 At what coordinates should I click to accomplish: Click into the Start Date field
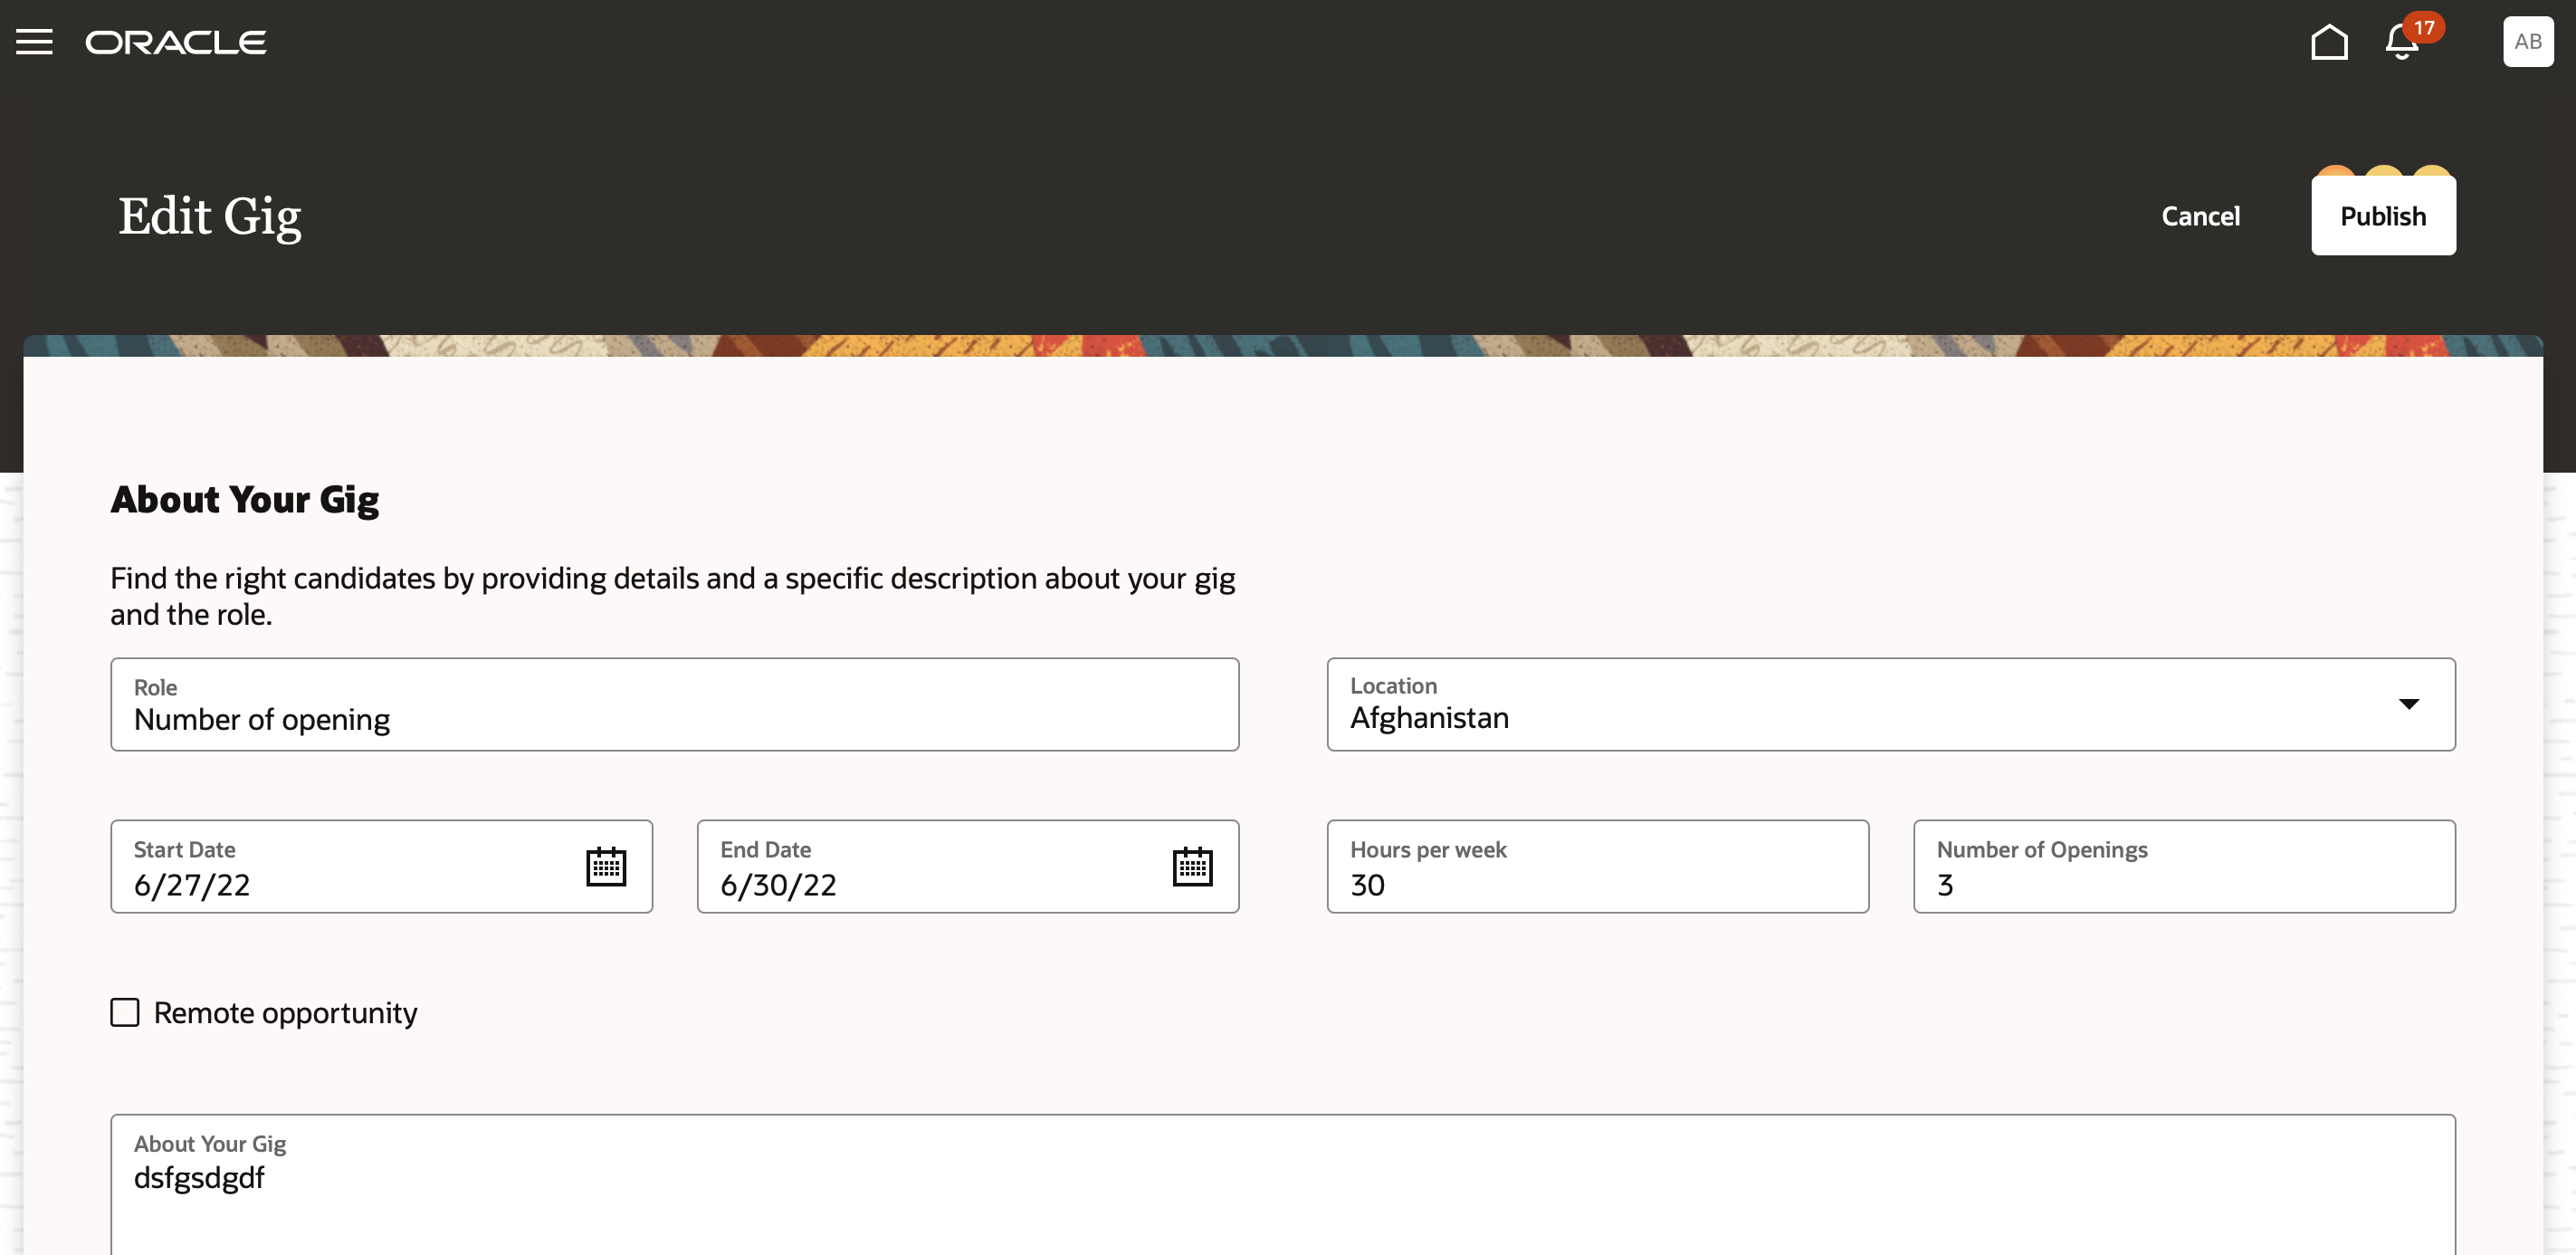381,866
